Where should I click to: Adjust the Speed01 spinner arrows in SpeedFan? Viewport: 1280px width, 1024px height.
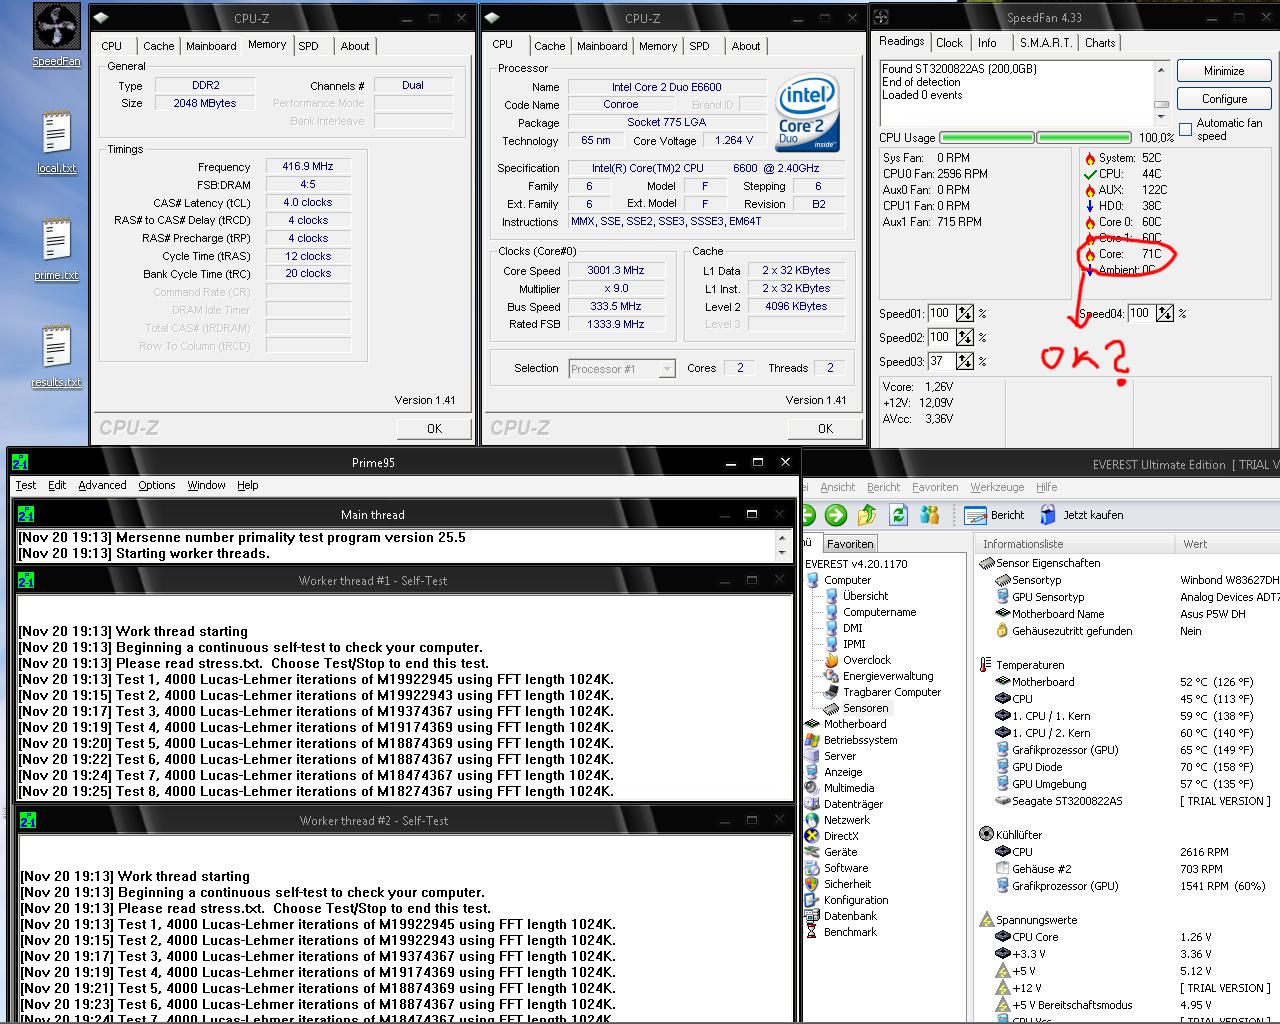[964, 314]
